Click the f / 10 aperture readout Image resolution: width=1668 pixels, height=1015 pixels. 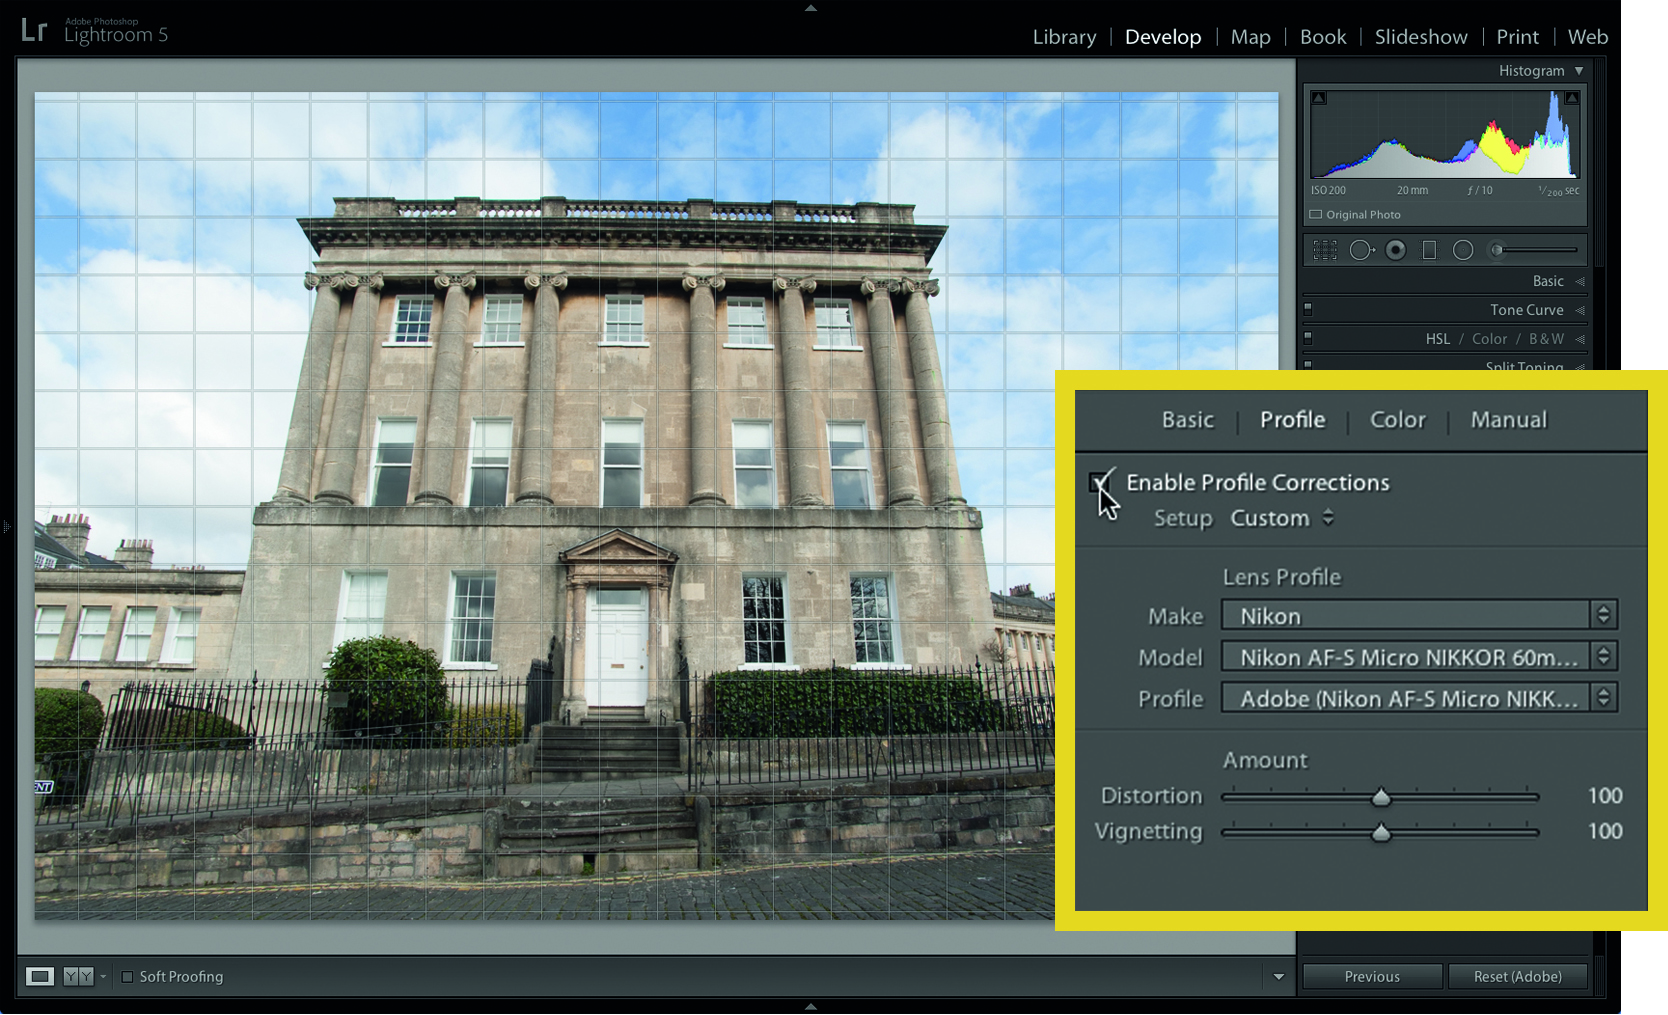tap(1480, 190)
